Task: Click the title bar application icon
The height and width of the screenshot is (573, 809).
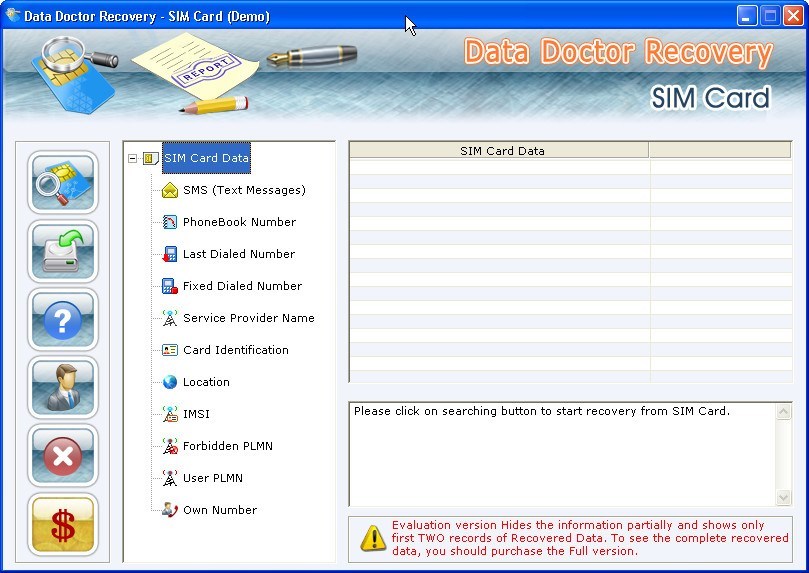Action: pos(12,15)
